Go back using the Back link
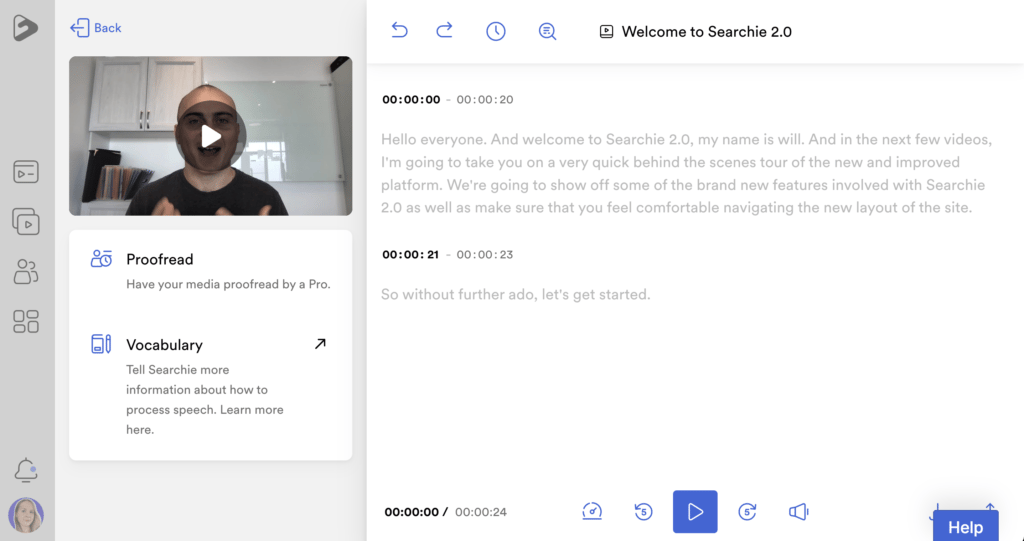The image size is (1024, 541). pyautogui.click(x=95, y=28)
